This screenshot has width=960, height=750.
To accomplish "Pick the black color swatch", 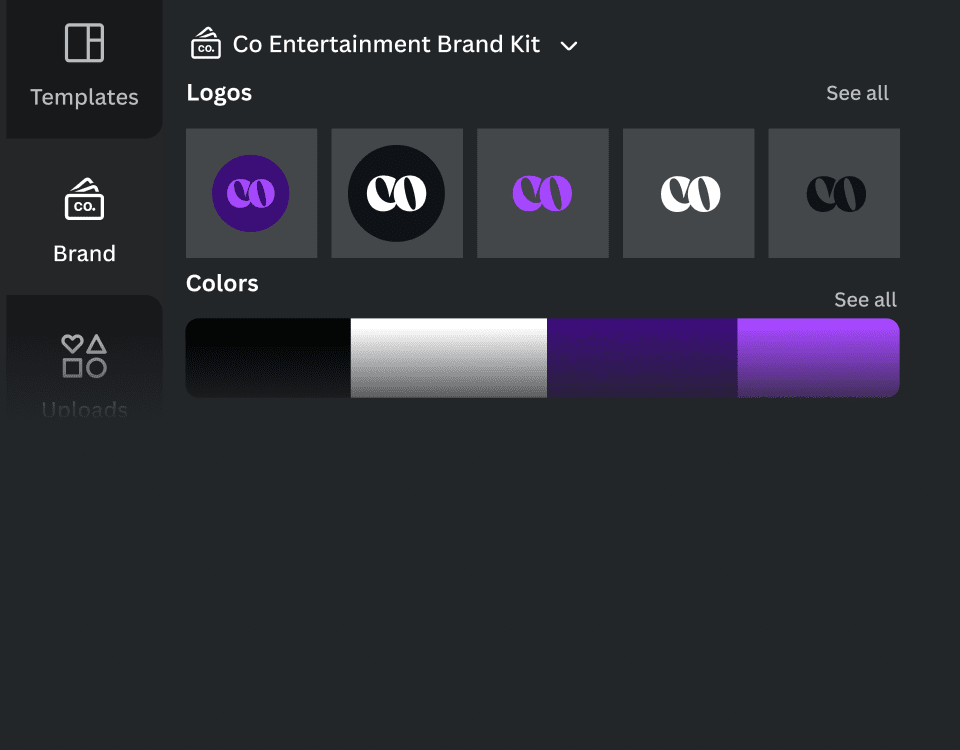I will [x=268, y=357].
